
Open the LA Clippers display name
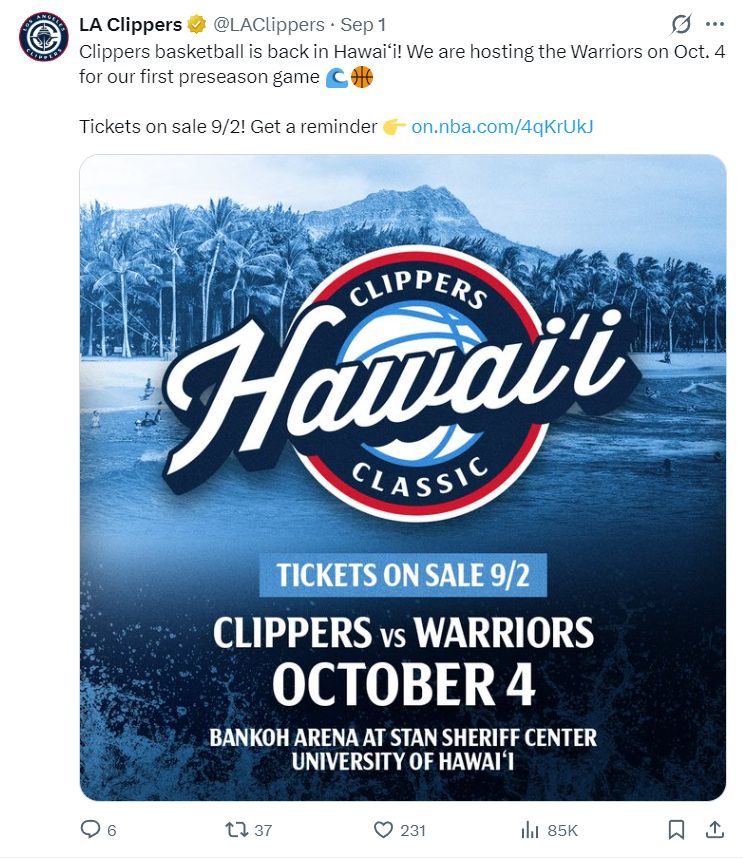pos(131,25)
